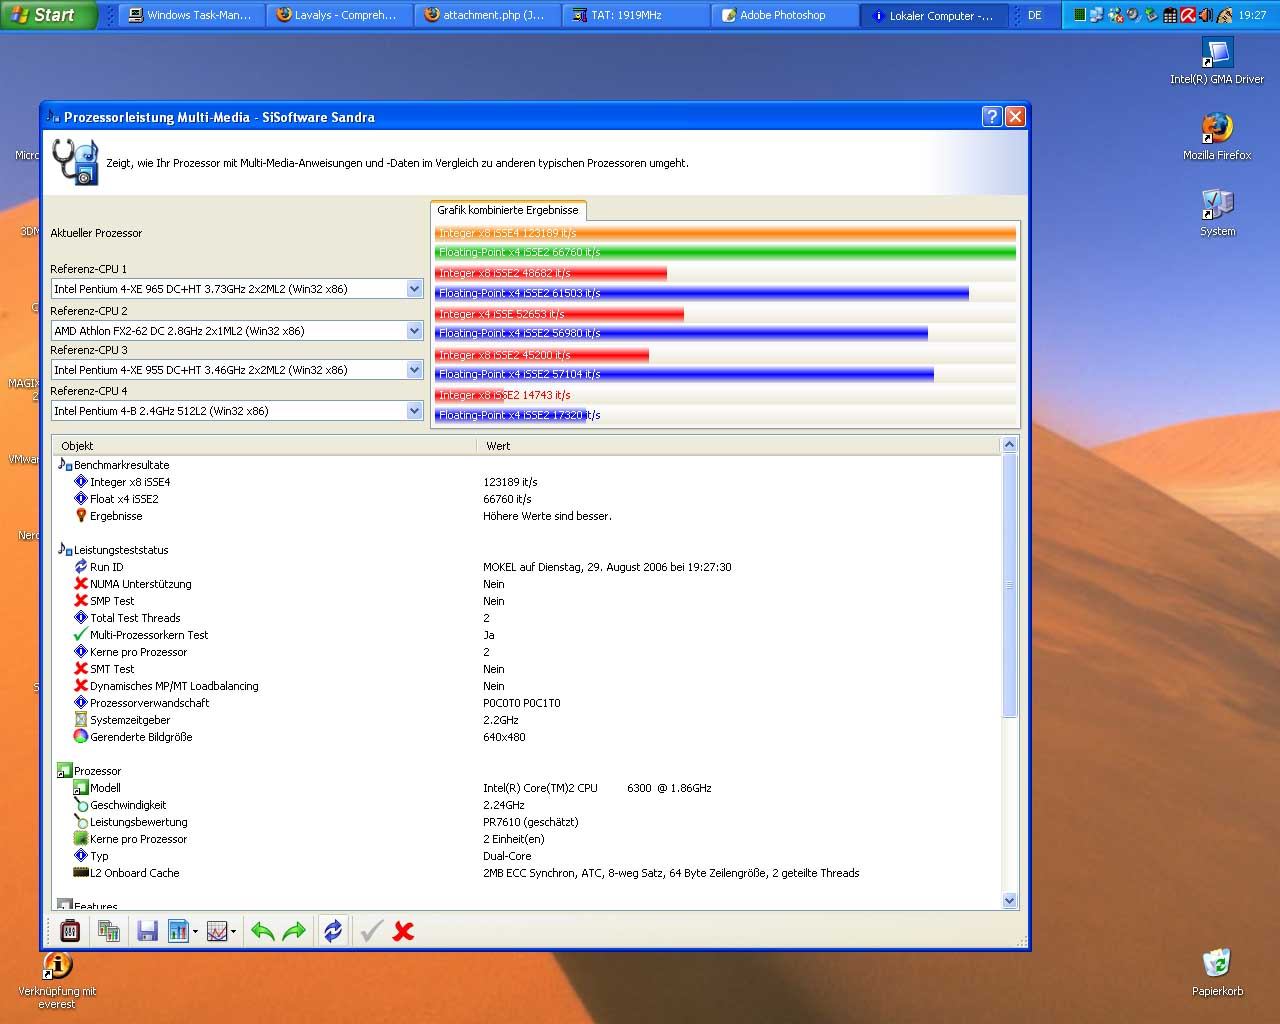Screen dimensions: 1280x1024
Task: Open the line graph icon's dropdown arrow
Action: point(233,932)
